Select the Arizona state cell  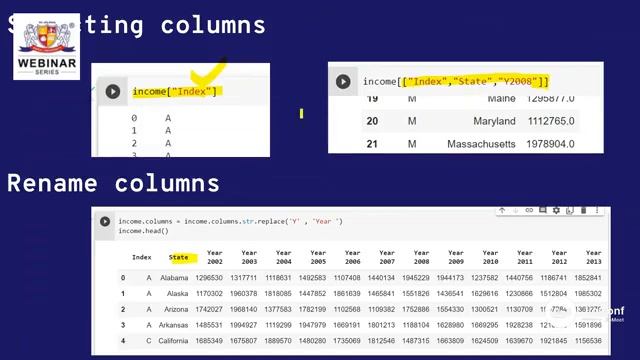(x=176, y=309)
